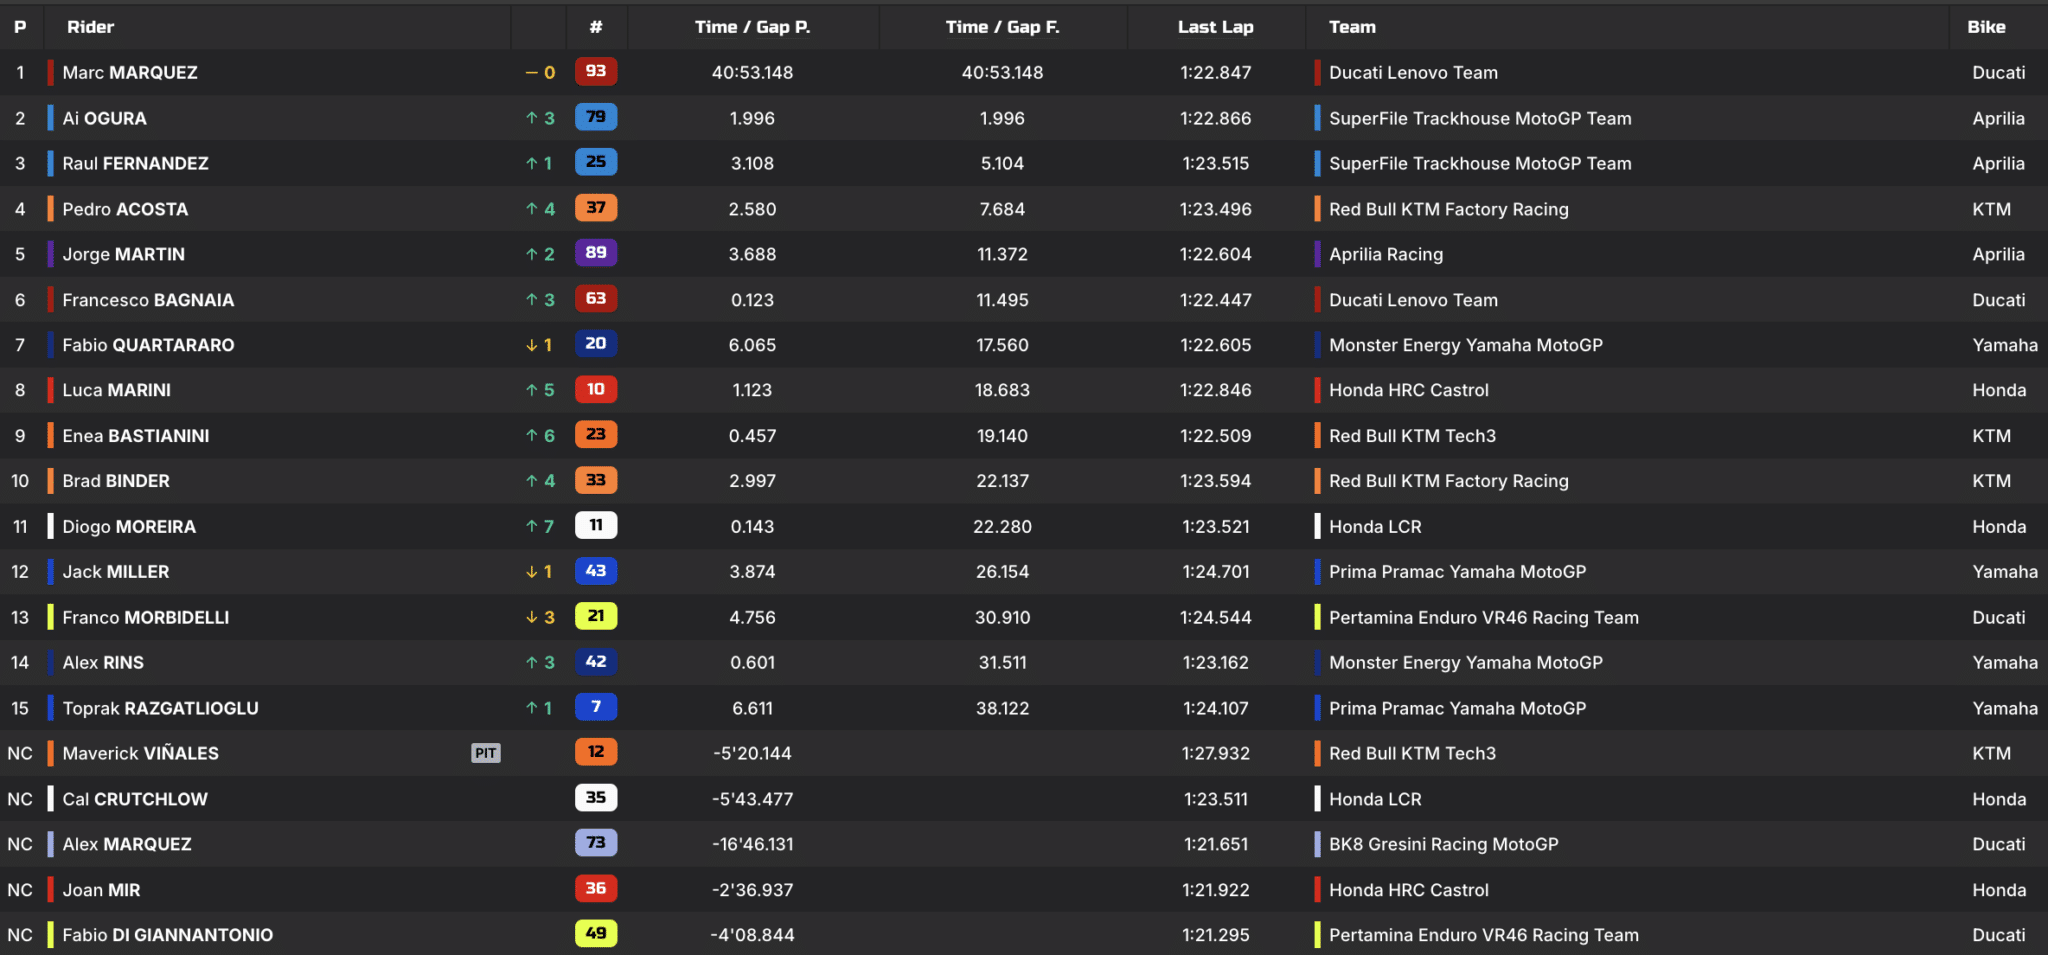Click the 63 badge for Bagnaia
The height and width of the screenshot is (955, 2048).
pyautogui.click(x=596, y=299)
